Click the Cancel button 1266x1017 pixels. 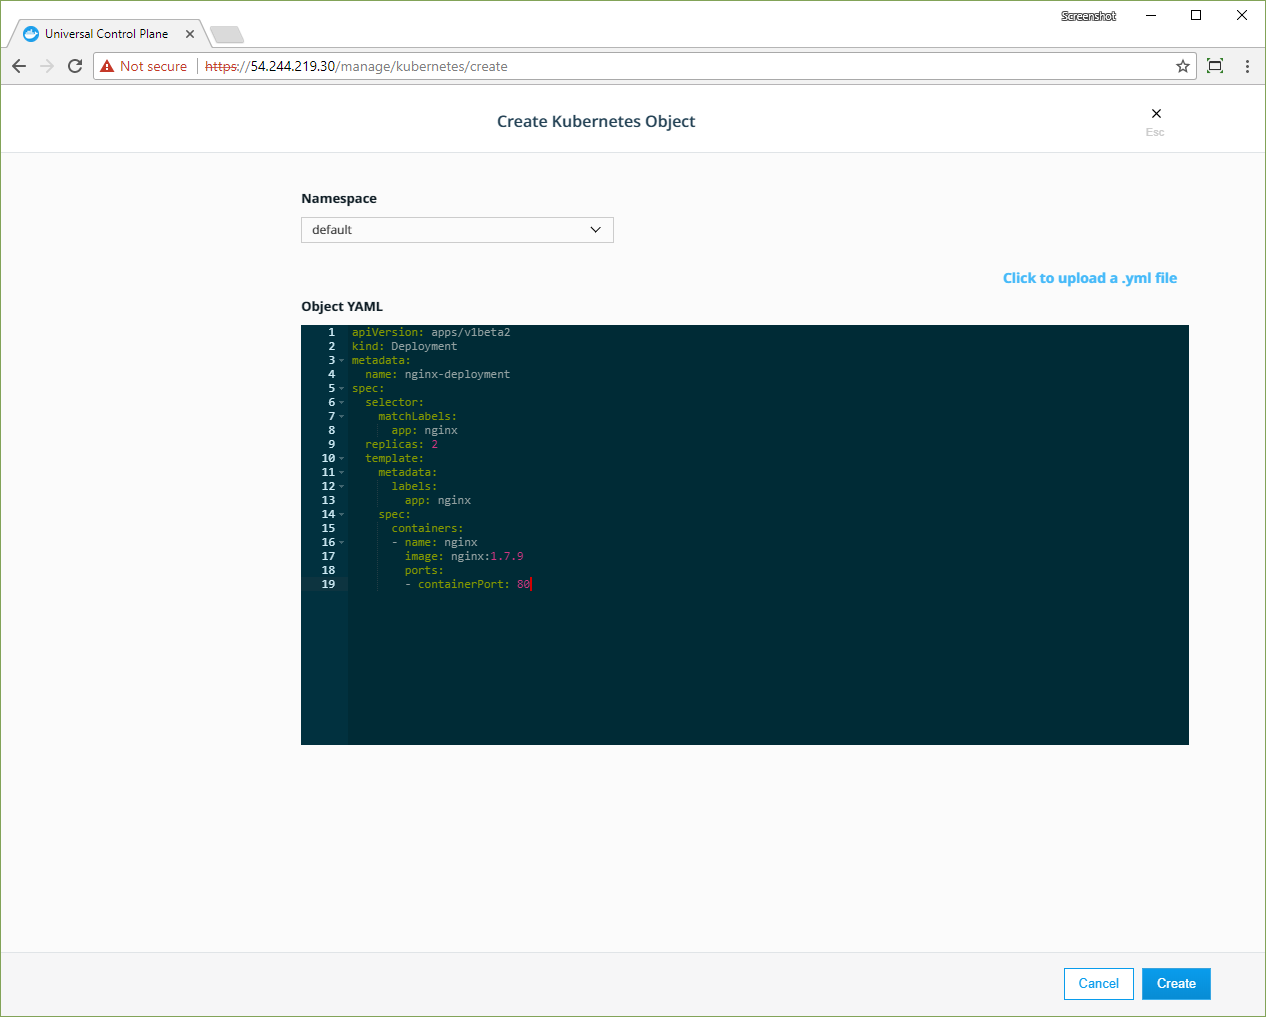1098,984
